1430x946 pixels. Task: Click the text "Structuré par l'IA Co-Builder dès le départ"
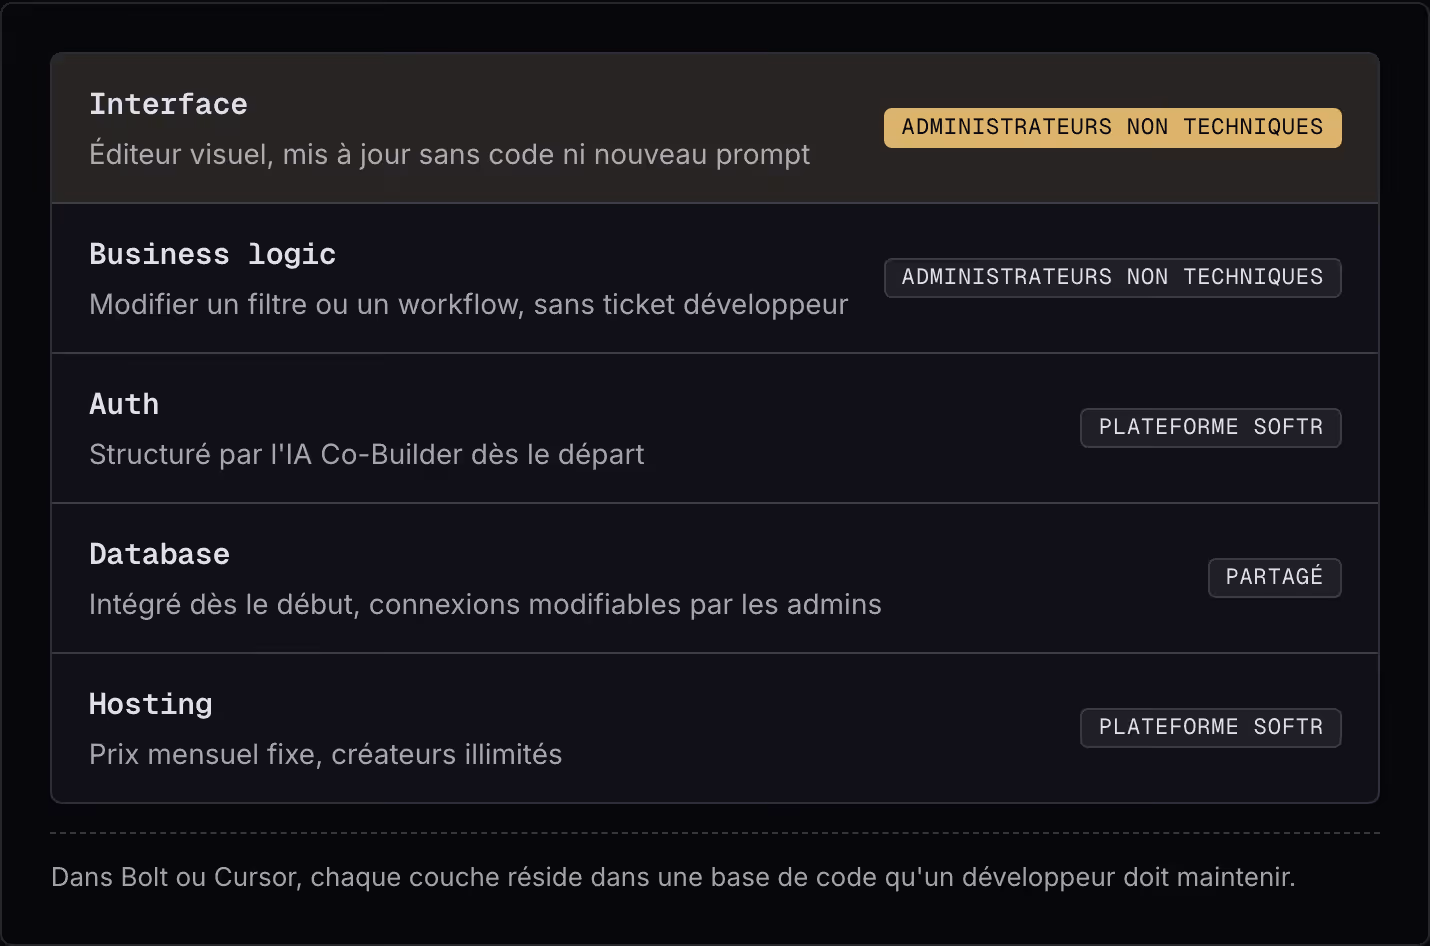point(366,455)
